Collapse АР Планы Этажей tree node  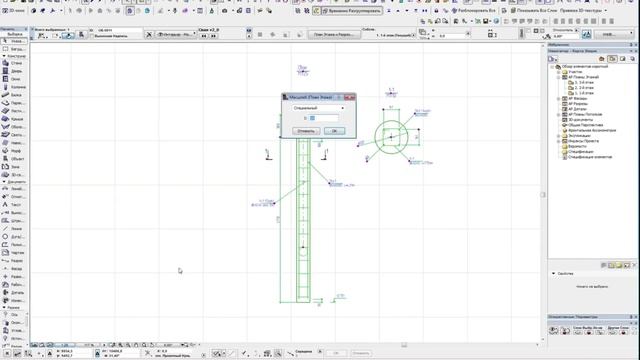[x=559, y=77]
